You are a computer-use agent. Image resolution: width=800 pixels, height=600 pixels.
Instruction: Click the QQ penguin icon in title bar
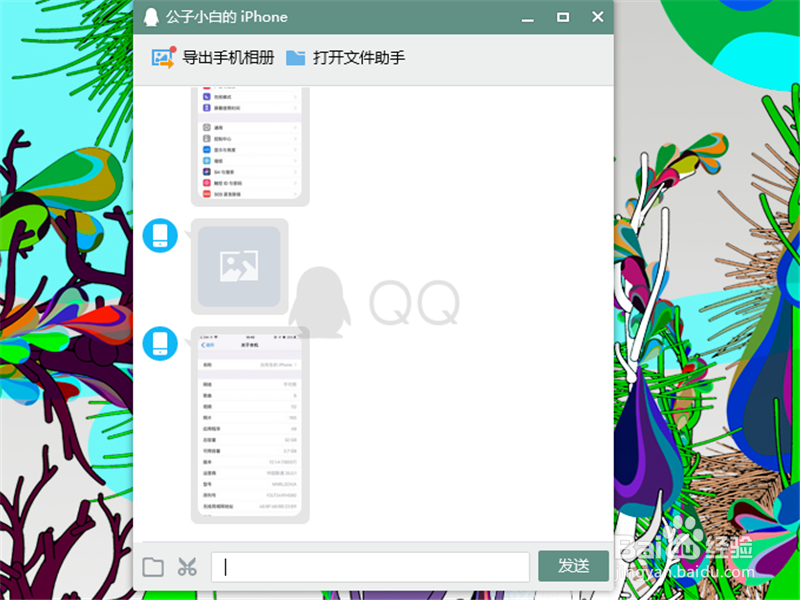click(x=151, y=17)
